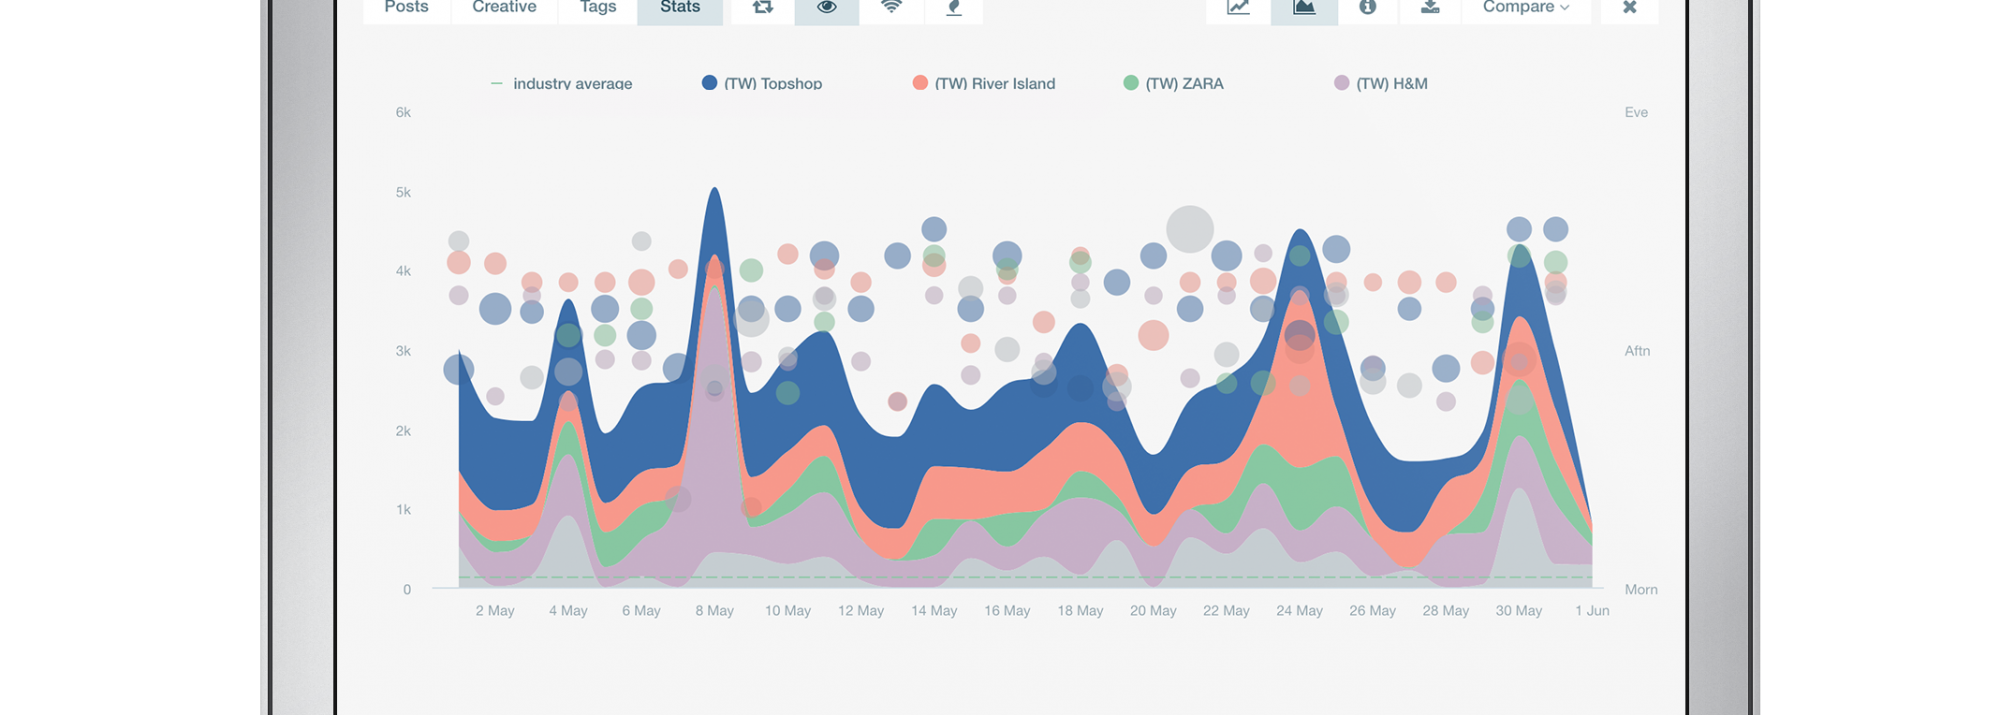This screenshot has height=715, width=2000.
Task: Open the info icon
Action: (x=1367, y=8)
